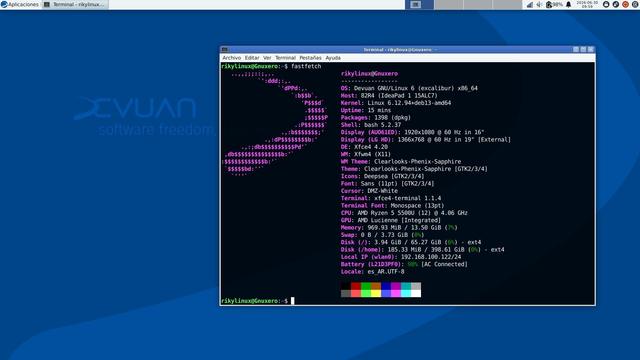Click the GPU AMD Lucienne line
Image resolution: width=640 pixels, height=360 pixels.
pyautogui.click(x=391, y=220)
